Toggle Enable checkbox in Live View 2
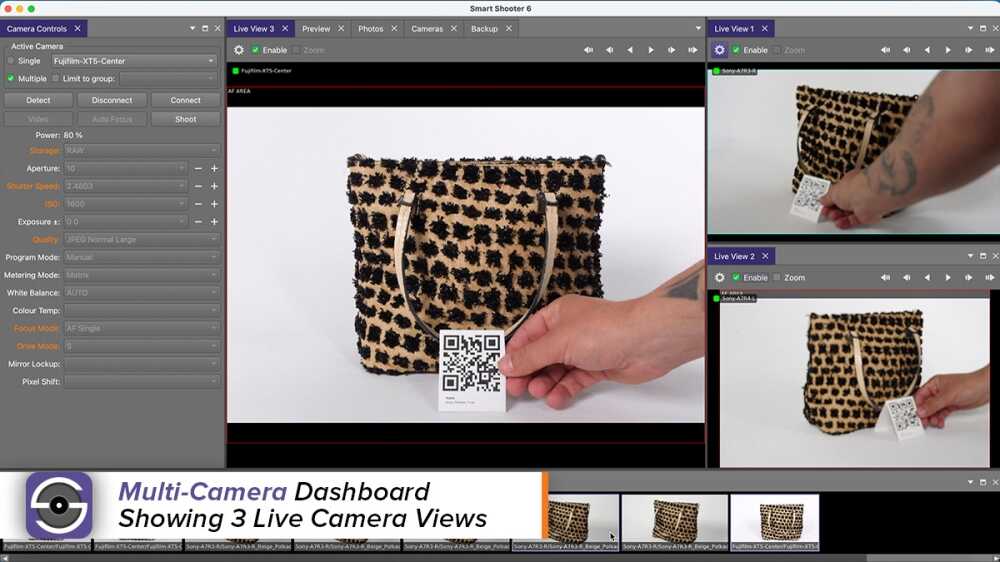Image resolution: width=1000 pixels, height=562 pixels. (736, 277)
